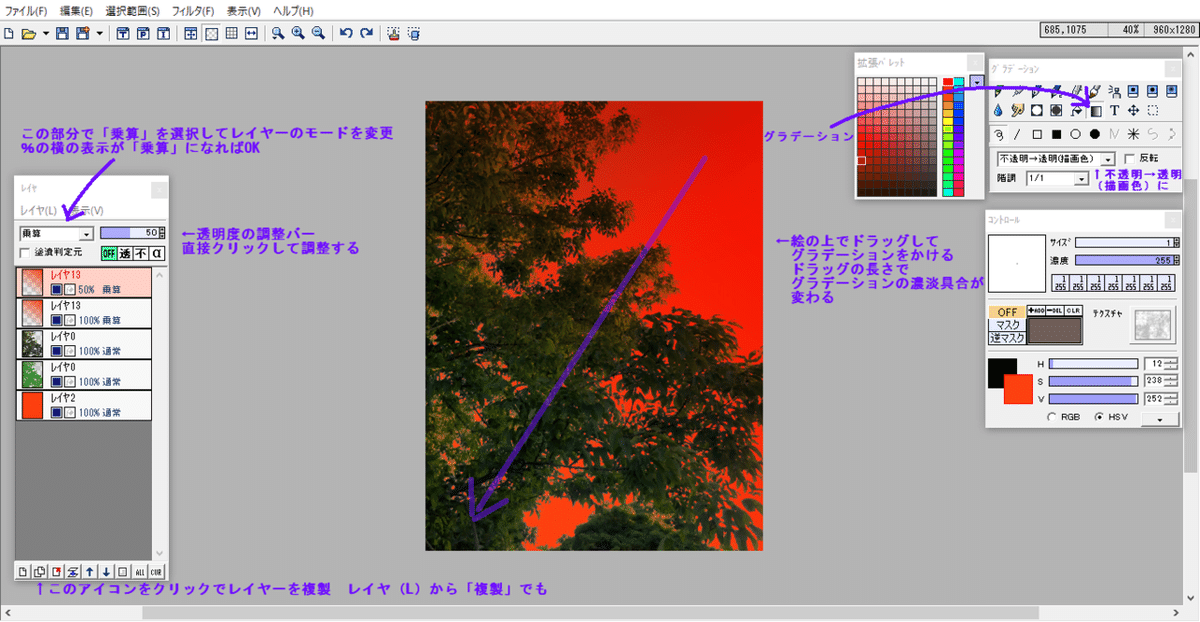Open the layer blend mode dropdown showing 乗算
The height and width of the screenshot is (622, 1200).
click(56, 233)
